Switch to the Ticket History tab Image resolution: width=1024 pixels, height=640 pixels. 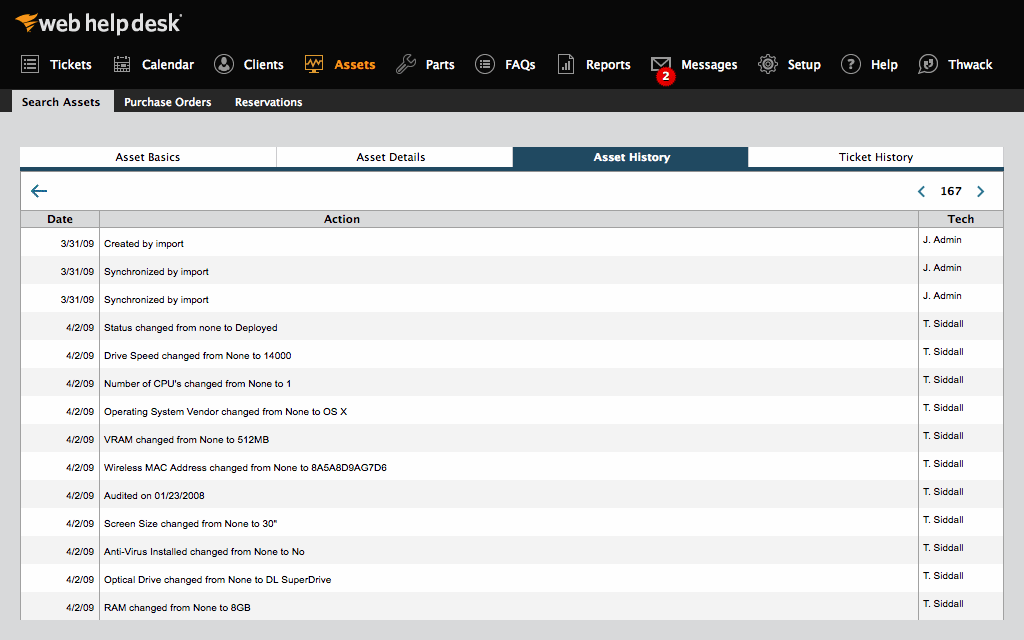(x=874, y=157)
